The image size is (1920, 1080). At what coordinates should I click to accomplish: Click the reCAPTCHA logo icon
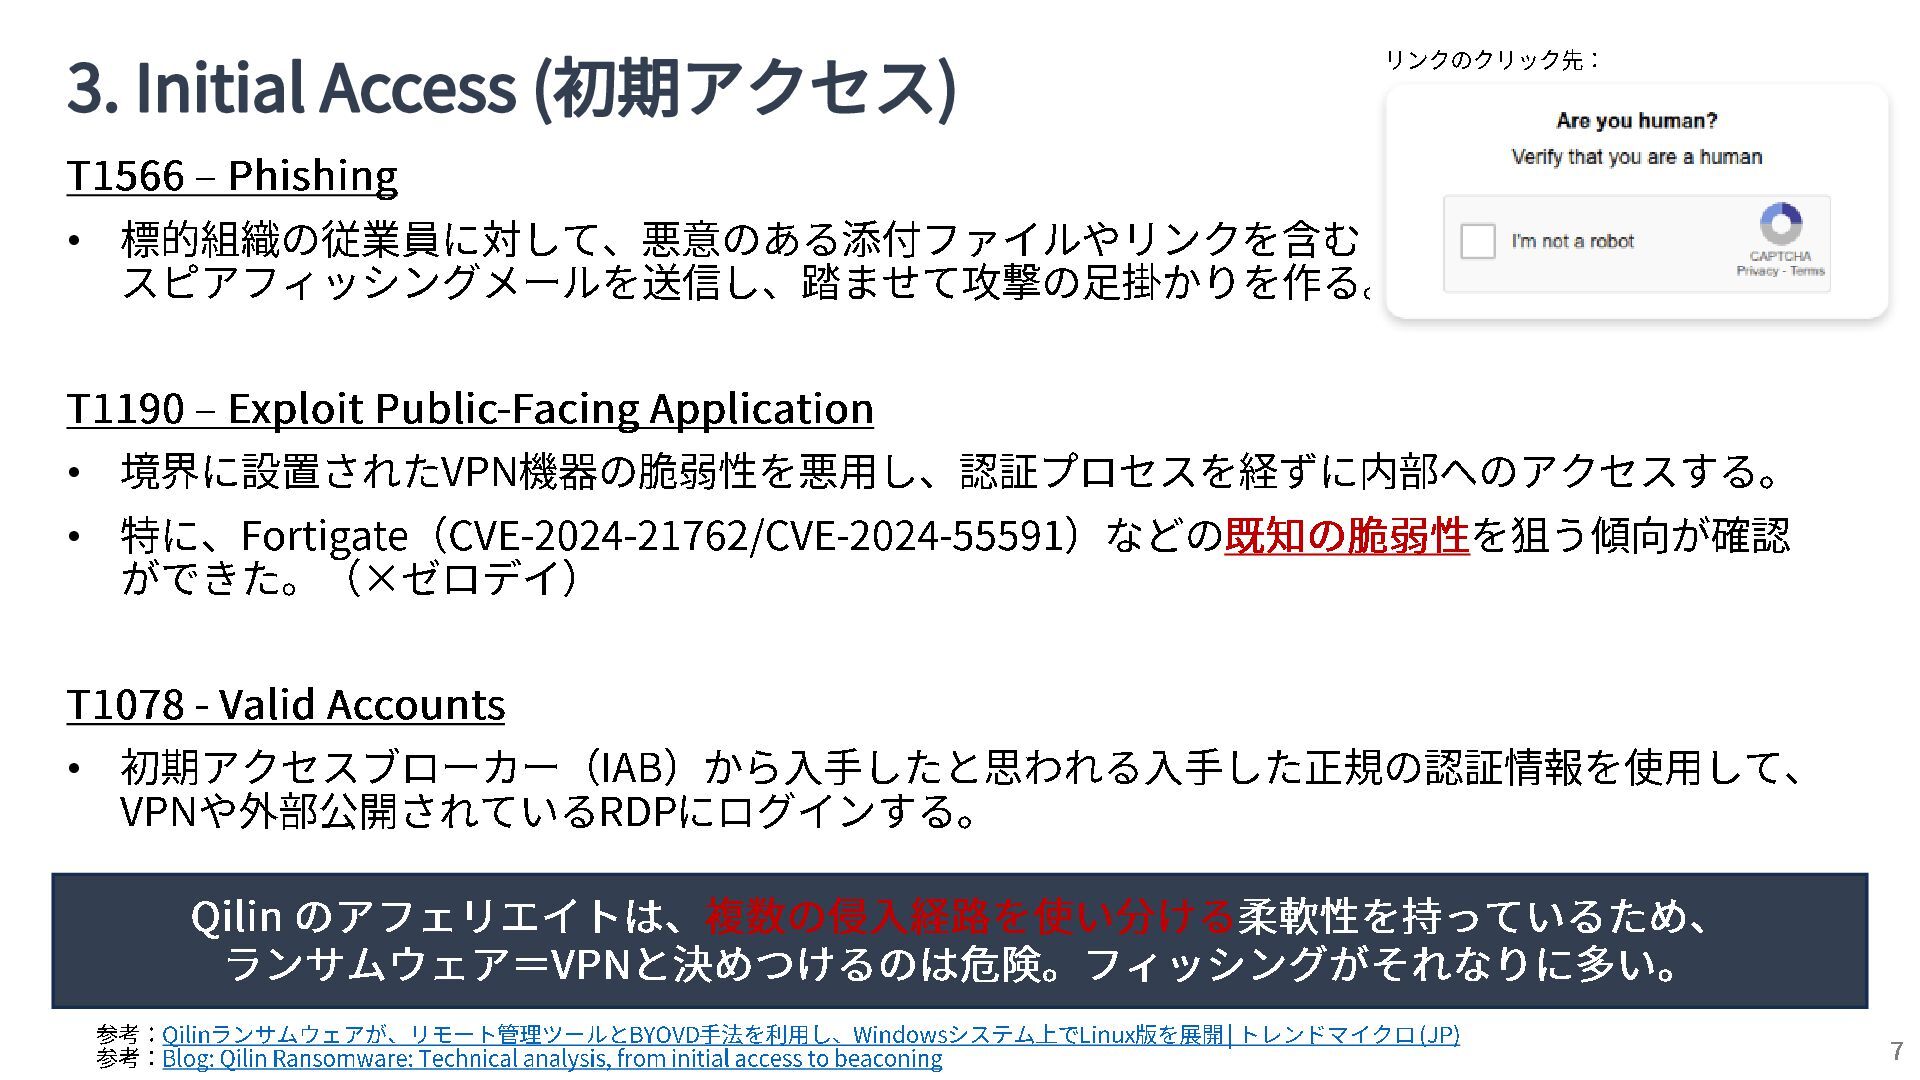click(1780, 224)
